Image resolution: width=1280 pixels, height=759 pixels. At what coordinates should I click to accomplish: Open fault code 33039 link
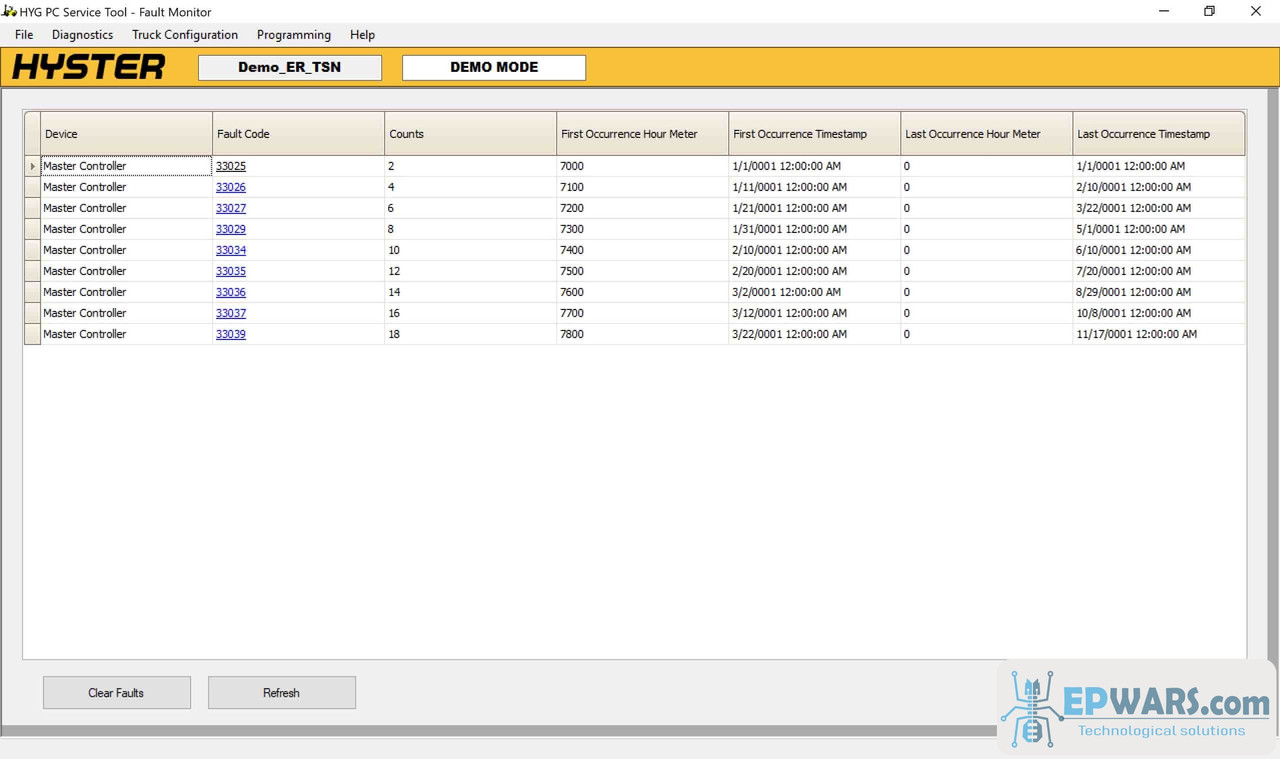point(231,334)
